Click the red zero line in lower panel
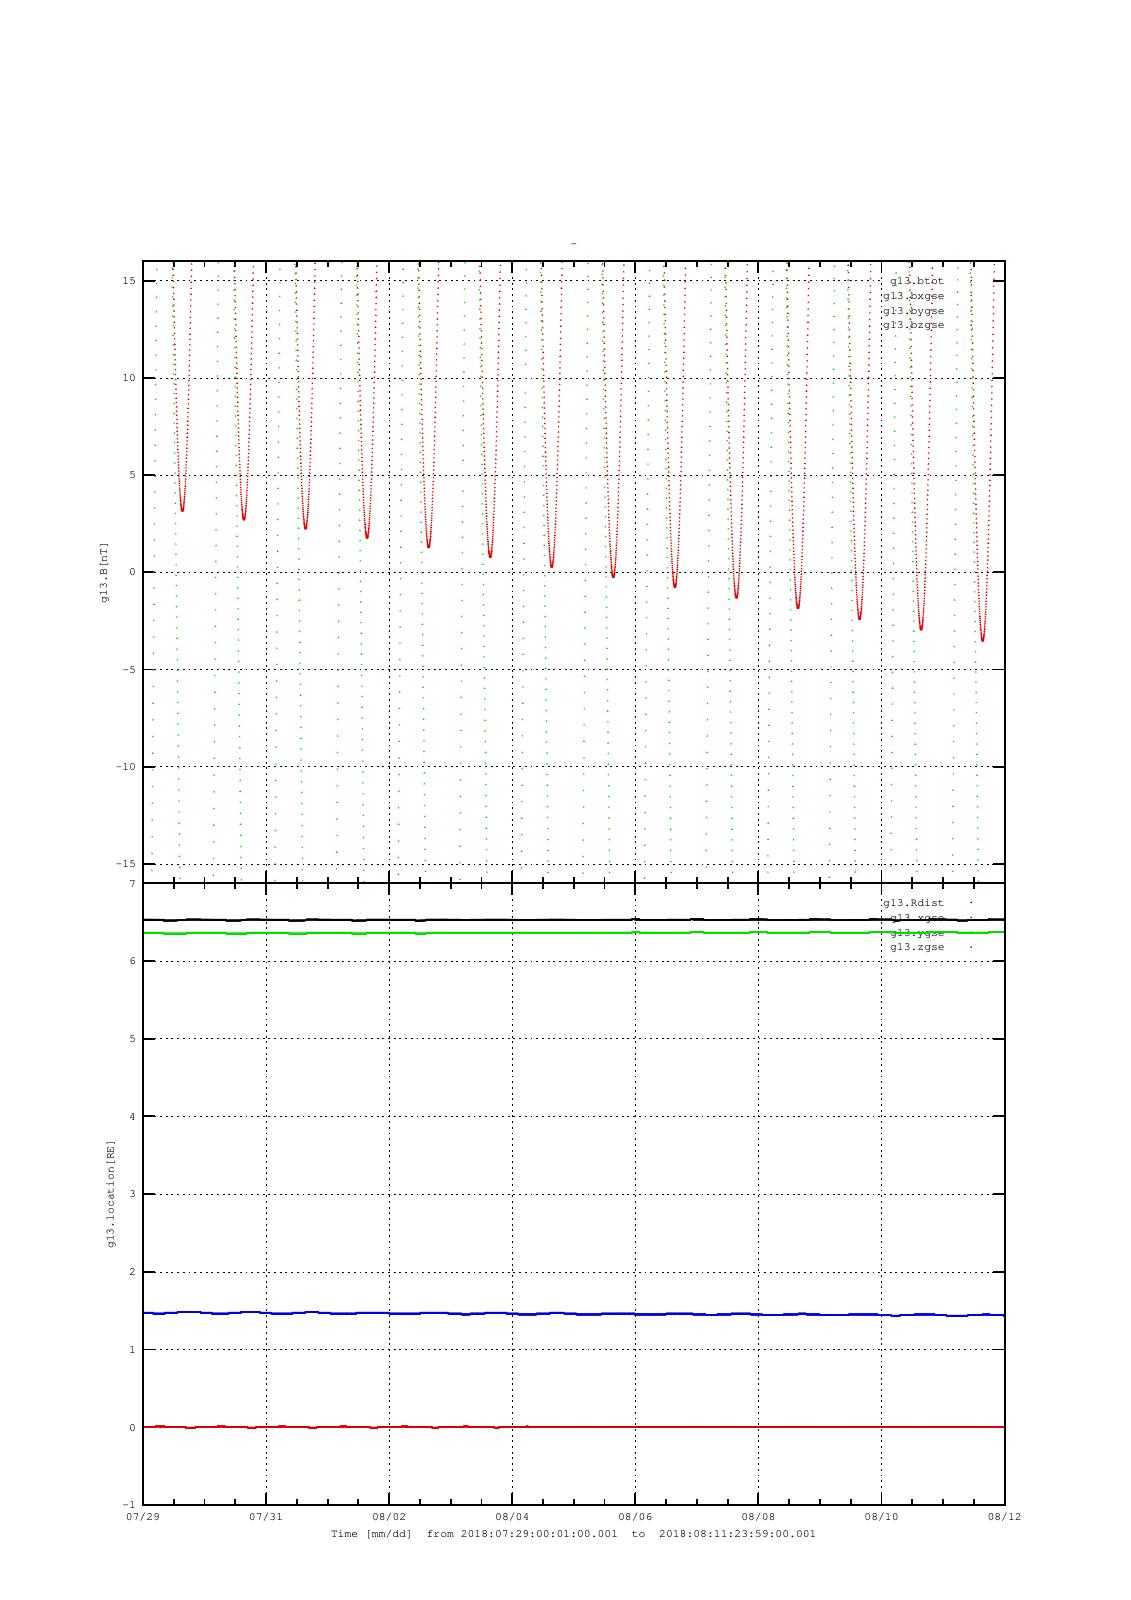This screenshot has width=1131, height=1600. (x=573, y=1427)
